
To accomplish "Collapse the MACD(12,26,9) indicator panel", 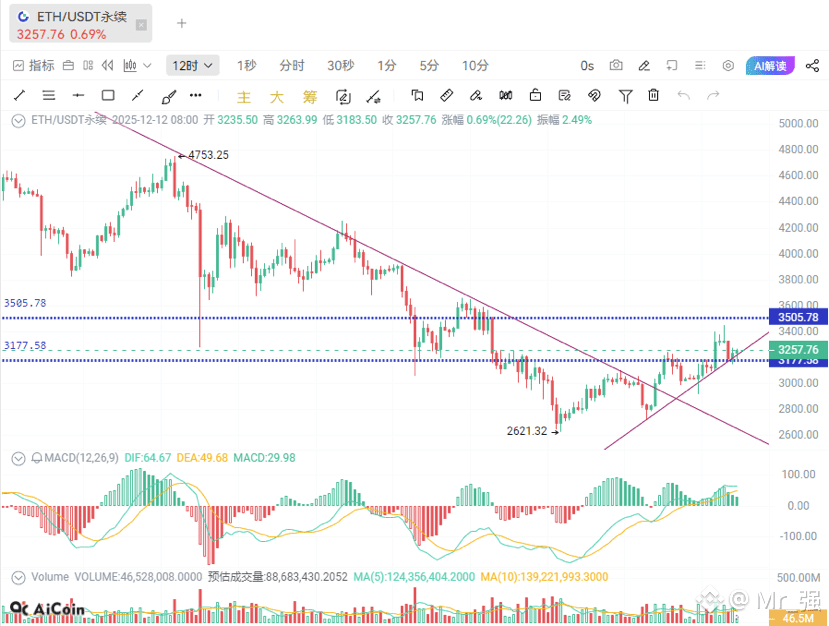I will 19,458.
